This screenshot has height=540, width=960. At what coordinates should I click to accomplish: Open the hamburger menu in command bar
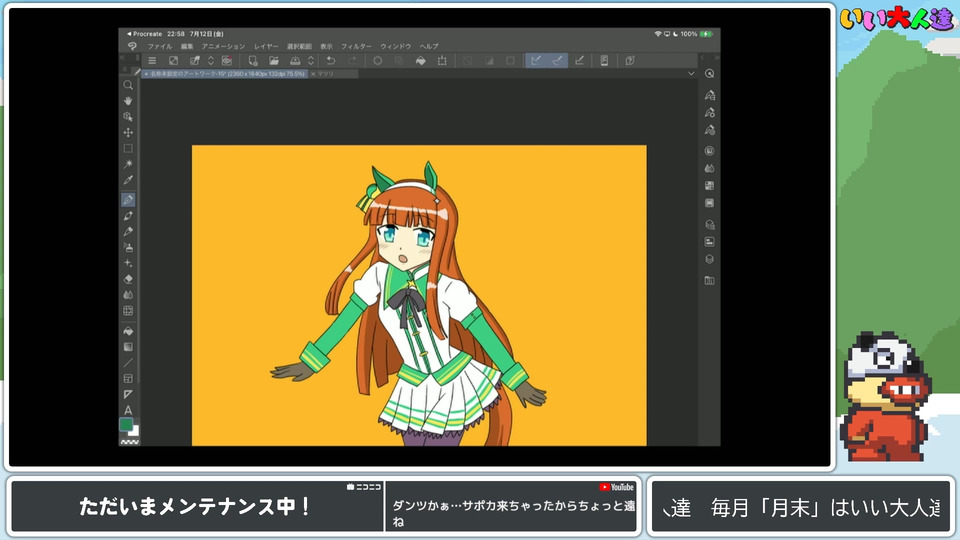point(152,61)
